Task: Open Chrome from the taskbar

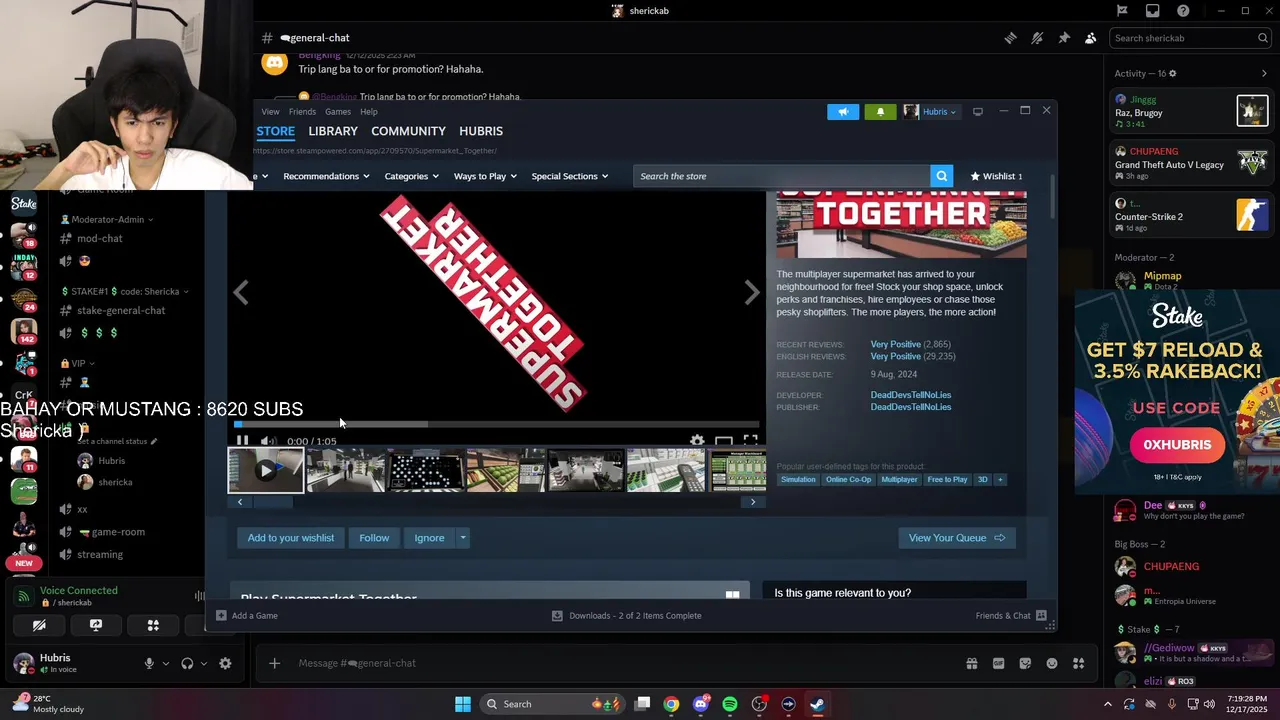Action: click(671, 704)
